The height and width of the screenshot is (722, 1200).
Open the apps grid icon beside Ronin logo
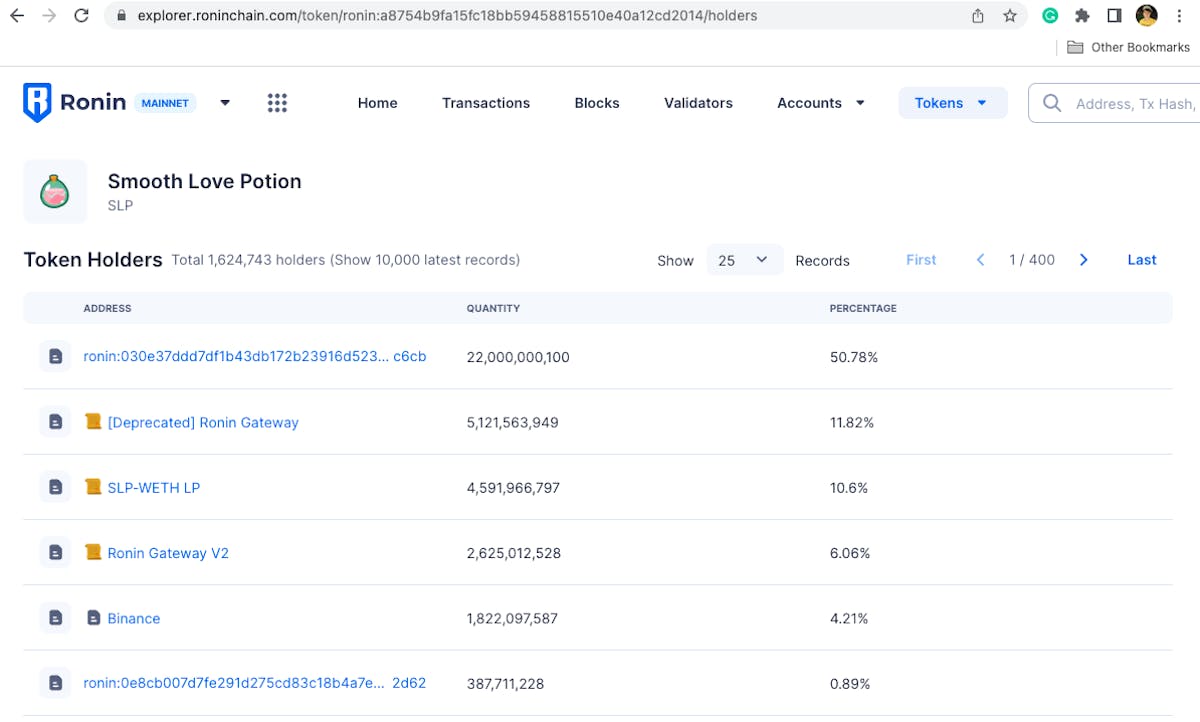tap(277, 102)
